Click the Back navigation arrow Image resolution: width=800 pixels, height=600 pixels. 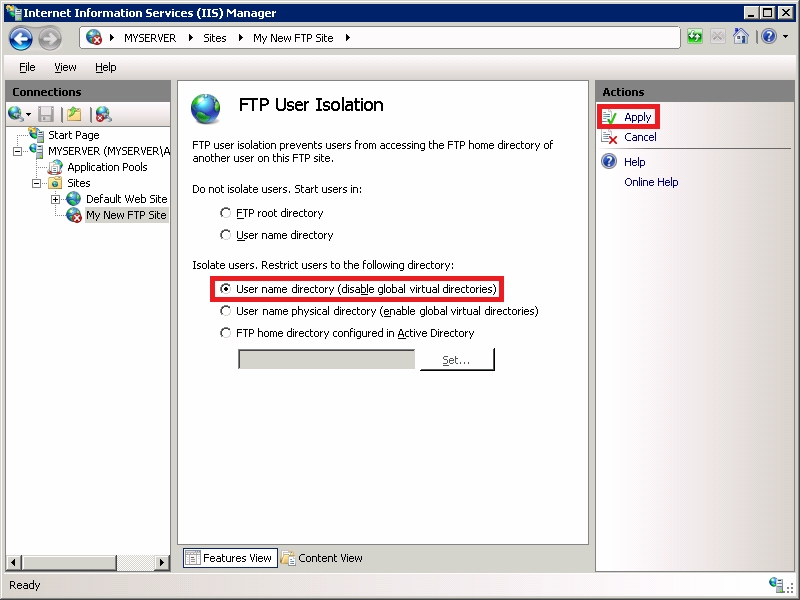tap(21, 38)
